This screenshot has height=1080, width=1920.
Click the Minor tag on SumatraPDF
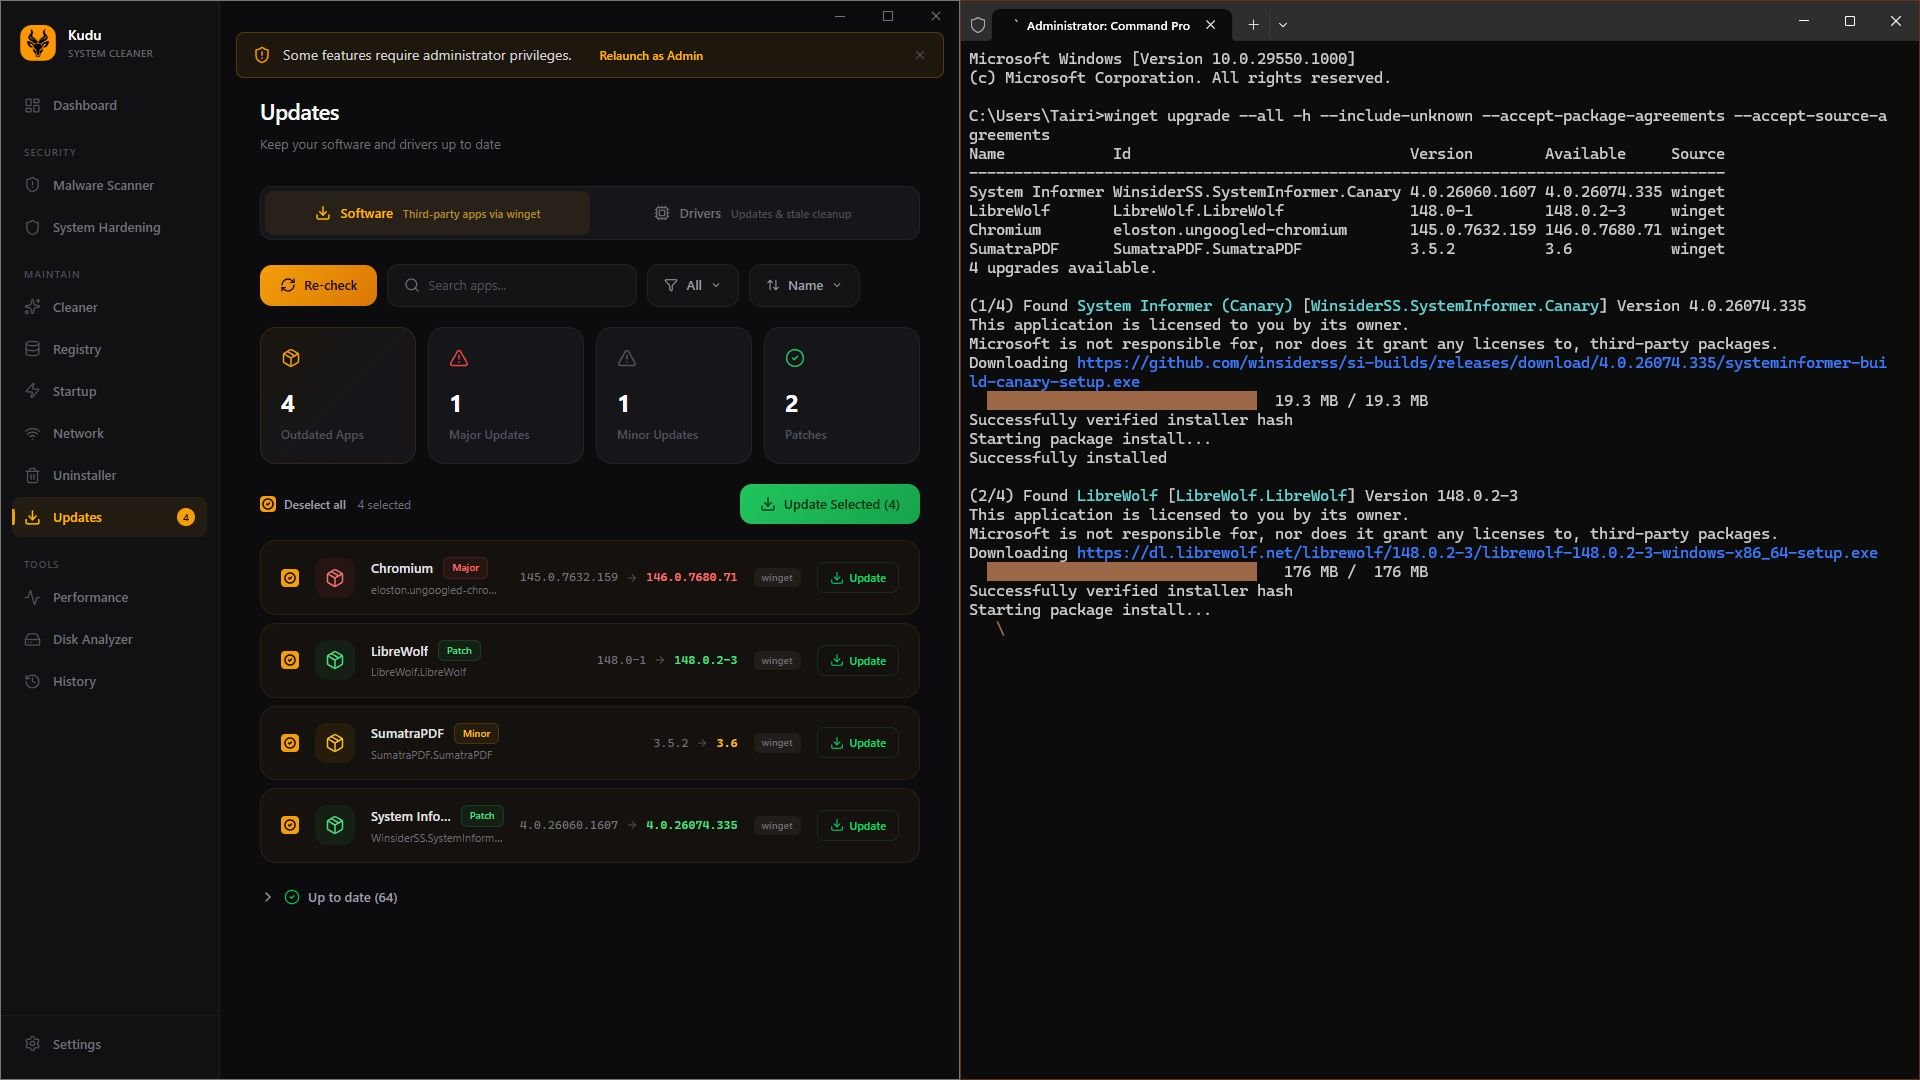coord(476,733)
